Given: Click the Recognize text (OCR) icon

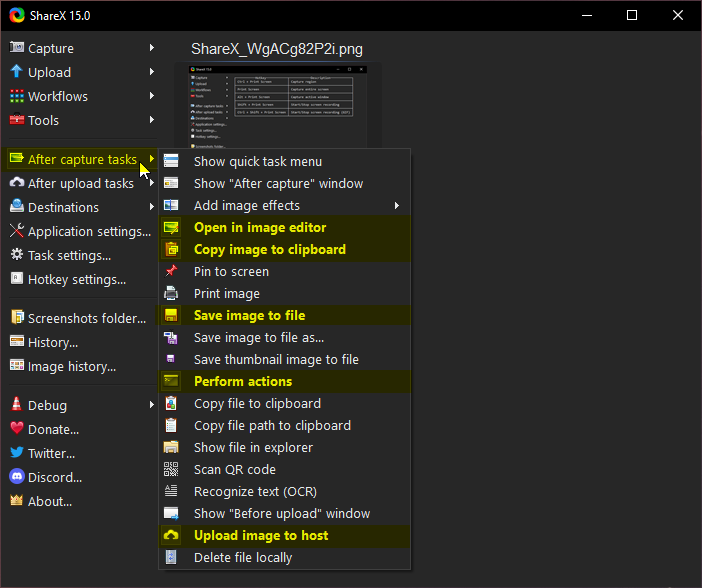Looking at the screenshot, I should coord(171,491).
